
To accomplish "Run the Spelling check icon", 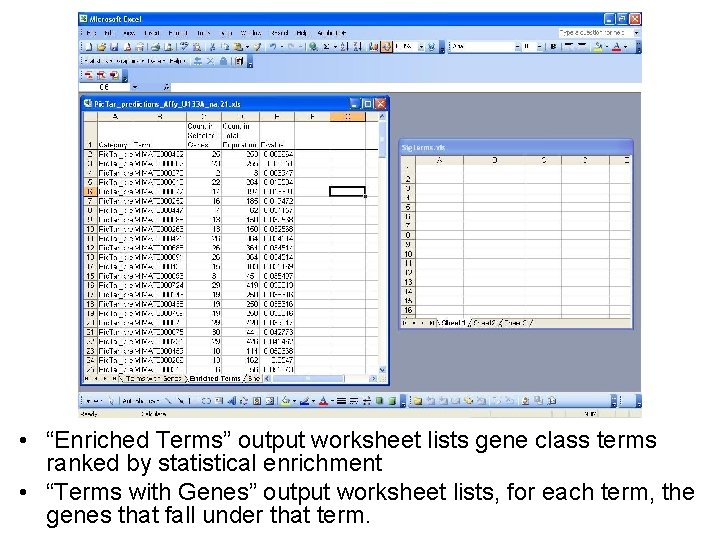I will pyautogui.click(x=184, y=46).
